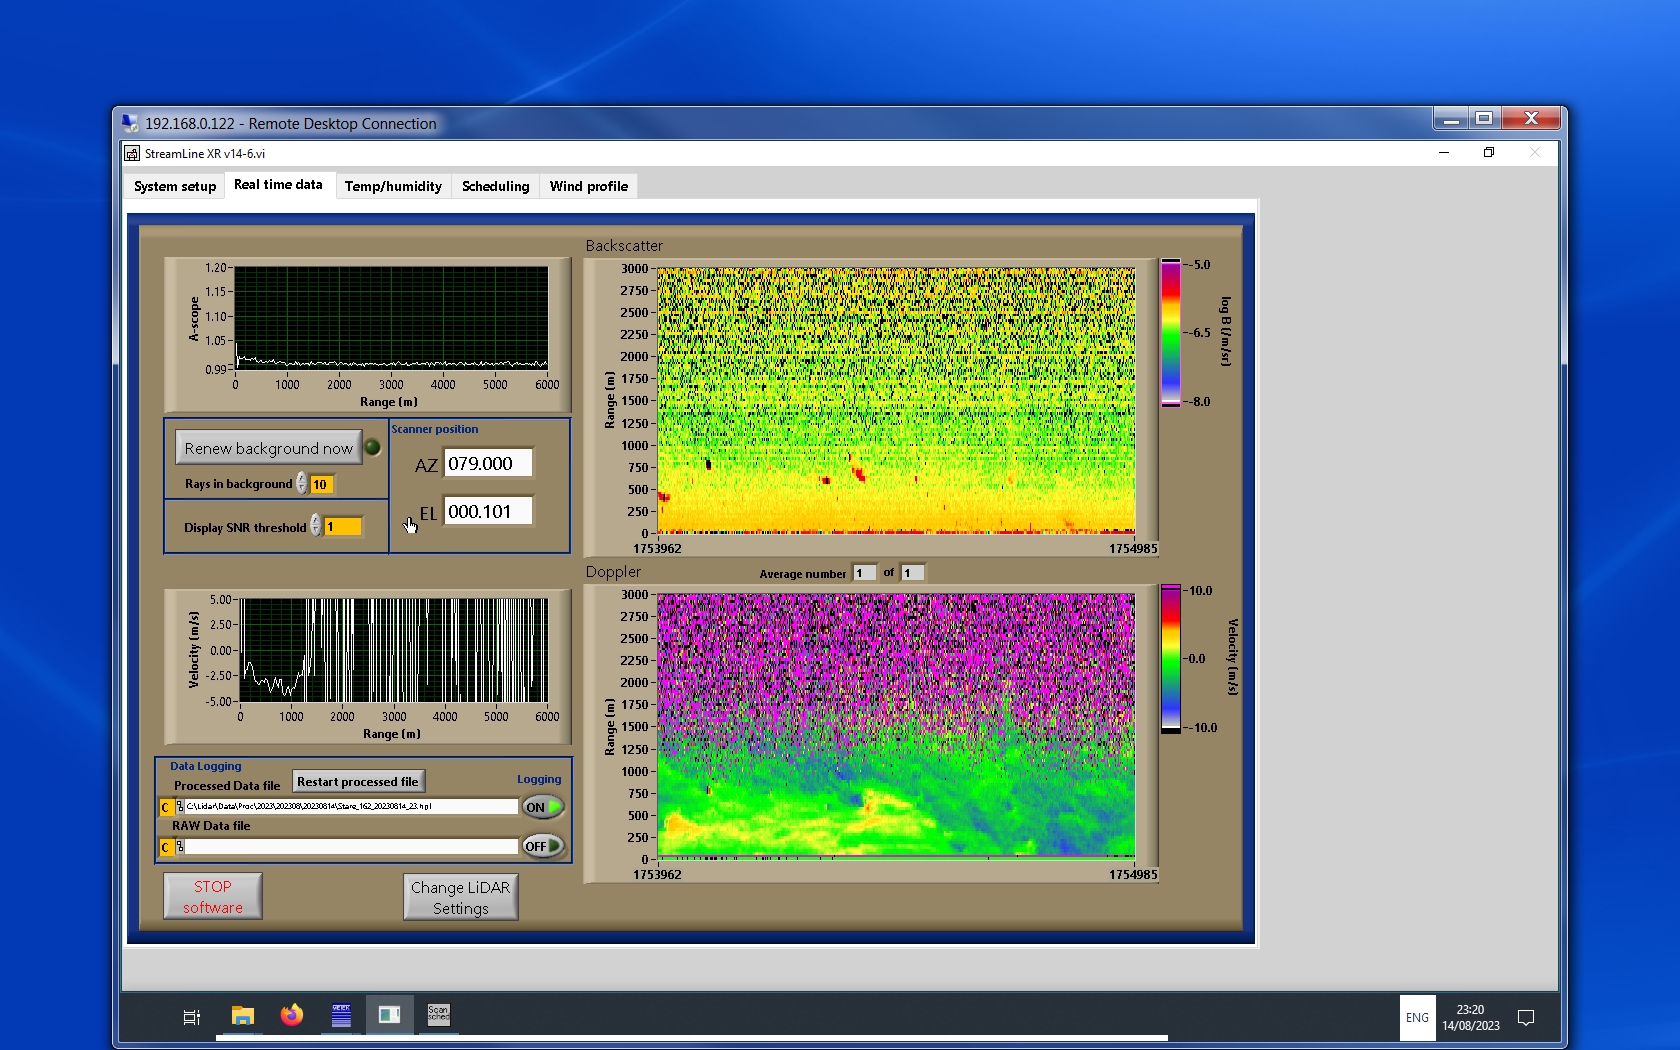Click the Change LiDAR Settings button
Image resolution: width=1680 pixels, height=1050 pixels.
(x=461, y=897)
